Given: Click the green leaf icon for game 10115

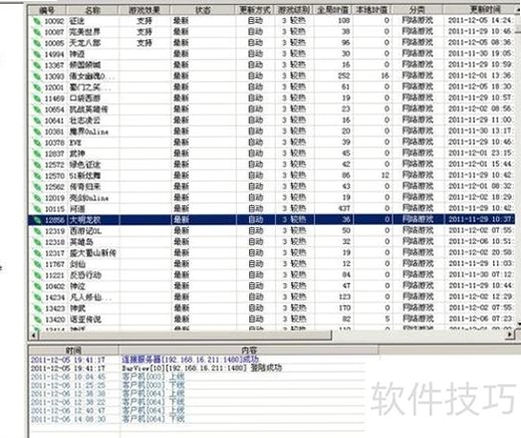Looking at the screenshot, I should coord(36,209).
